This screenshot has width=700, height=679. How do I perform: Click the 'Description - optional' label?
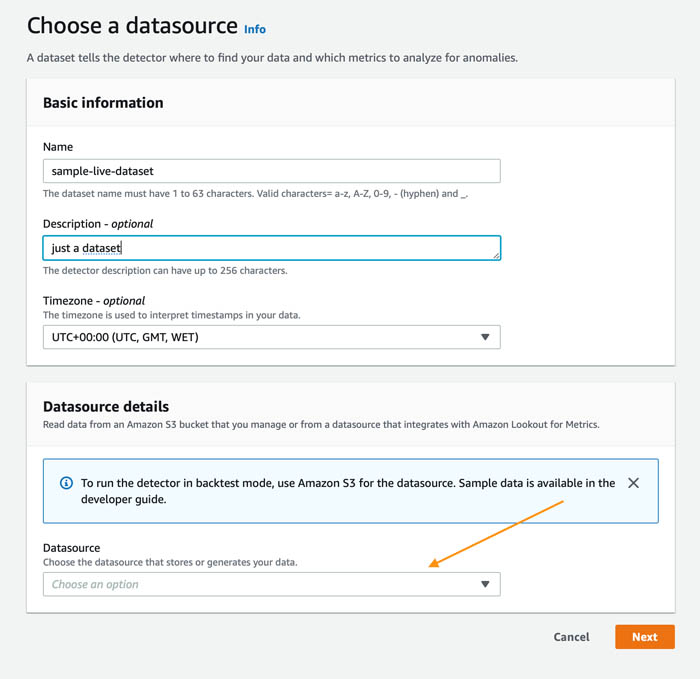coord(98,224)
